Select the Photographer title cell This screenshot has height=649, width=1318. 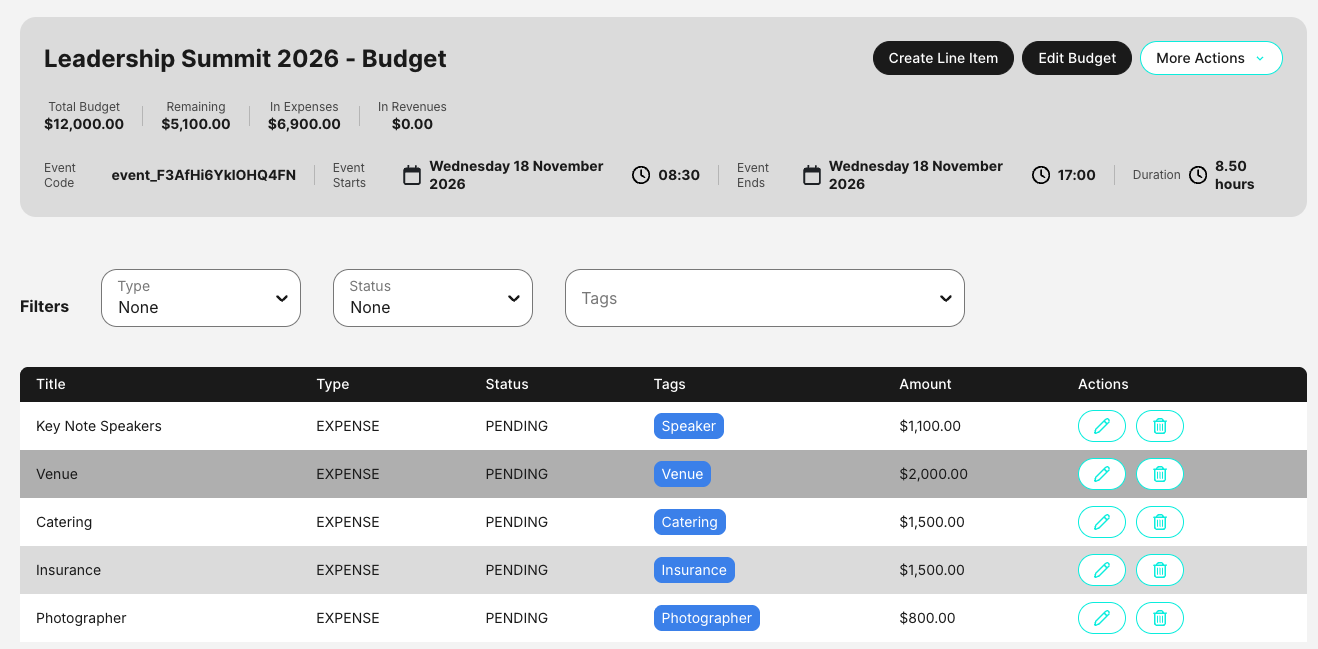coord(81,618)
